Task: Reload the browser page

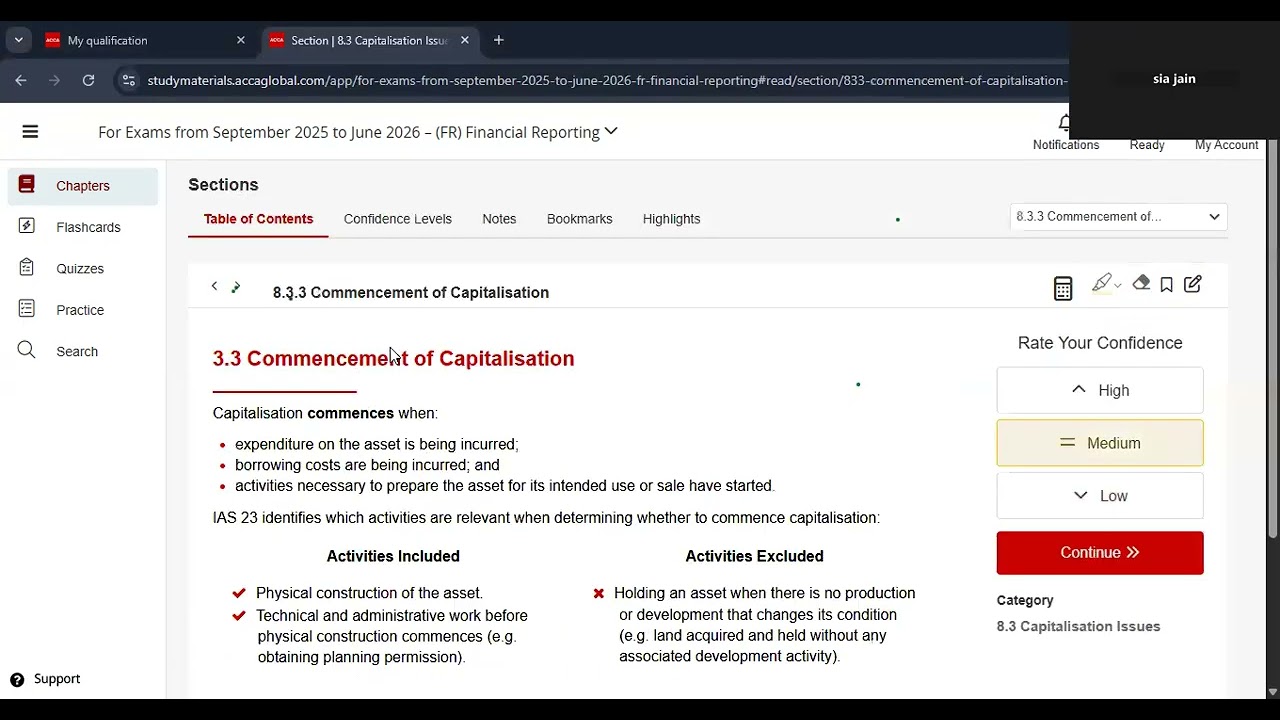Action: pos(88,80)
